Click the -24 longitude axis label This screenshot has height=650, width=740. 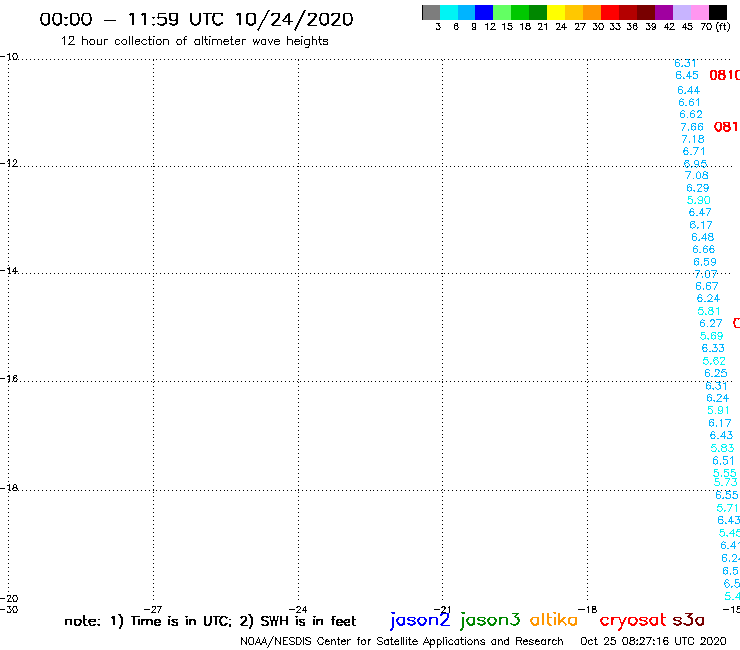(298, 609)
